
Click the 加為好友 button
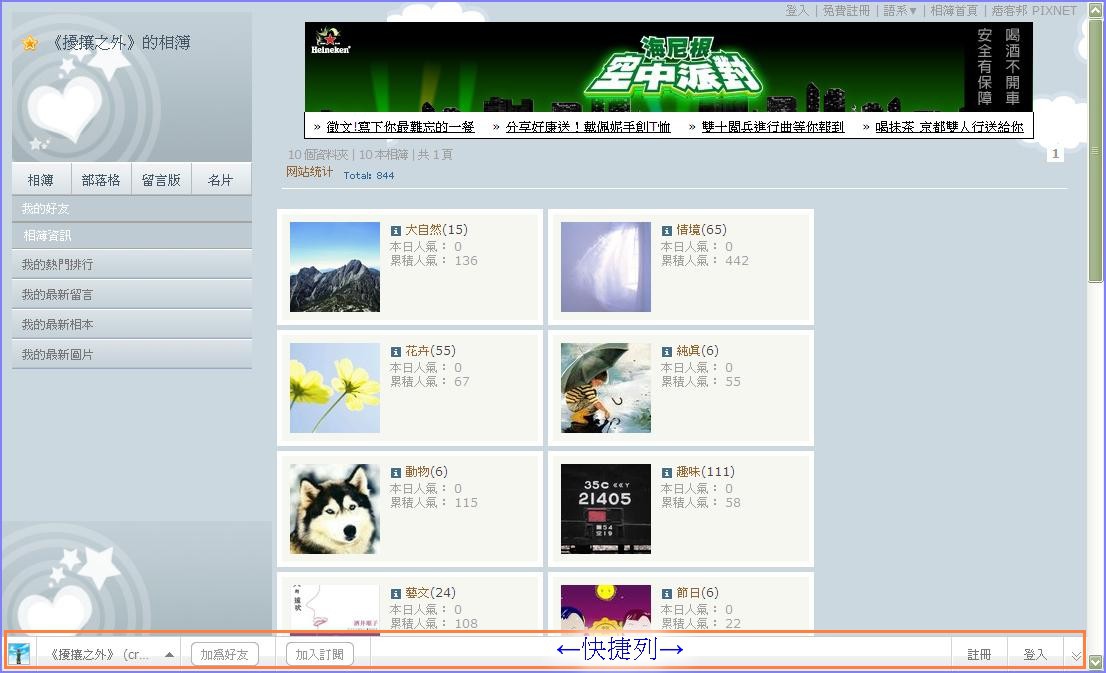coord(224,655)
